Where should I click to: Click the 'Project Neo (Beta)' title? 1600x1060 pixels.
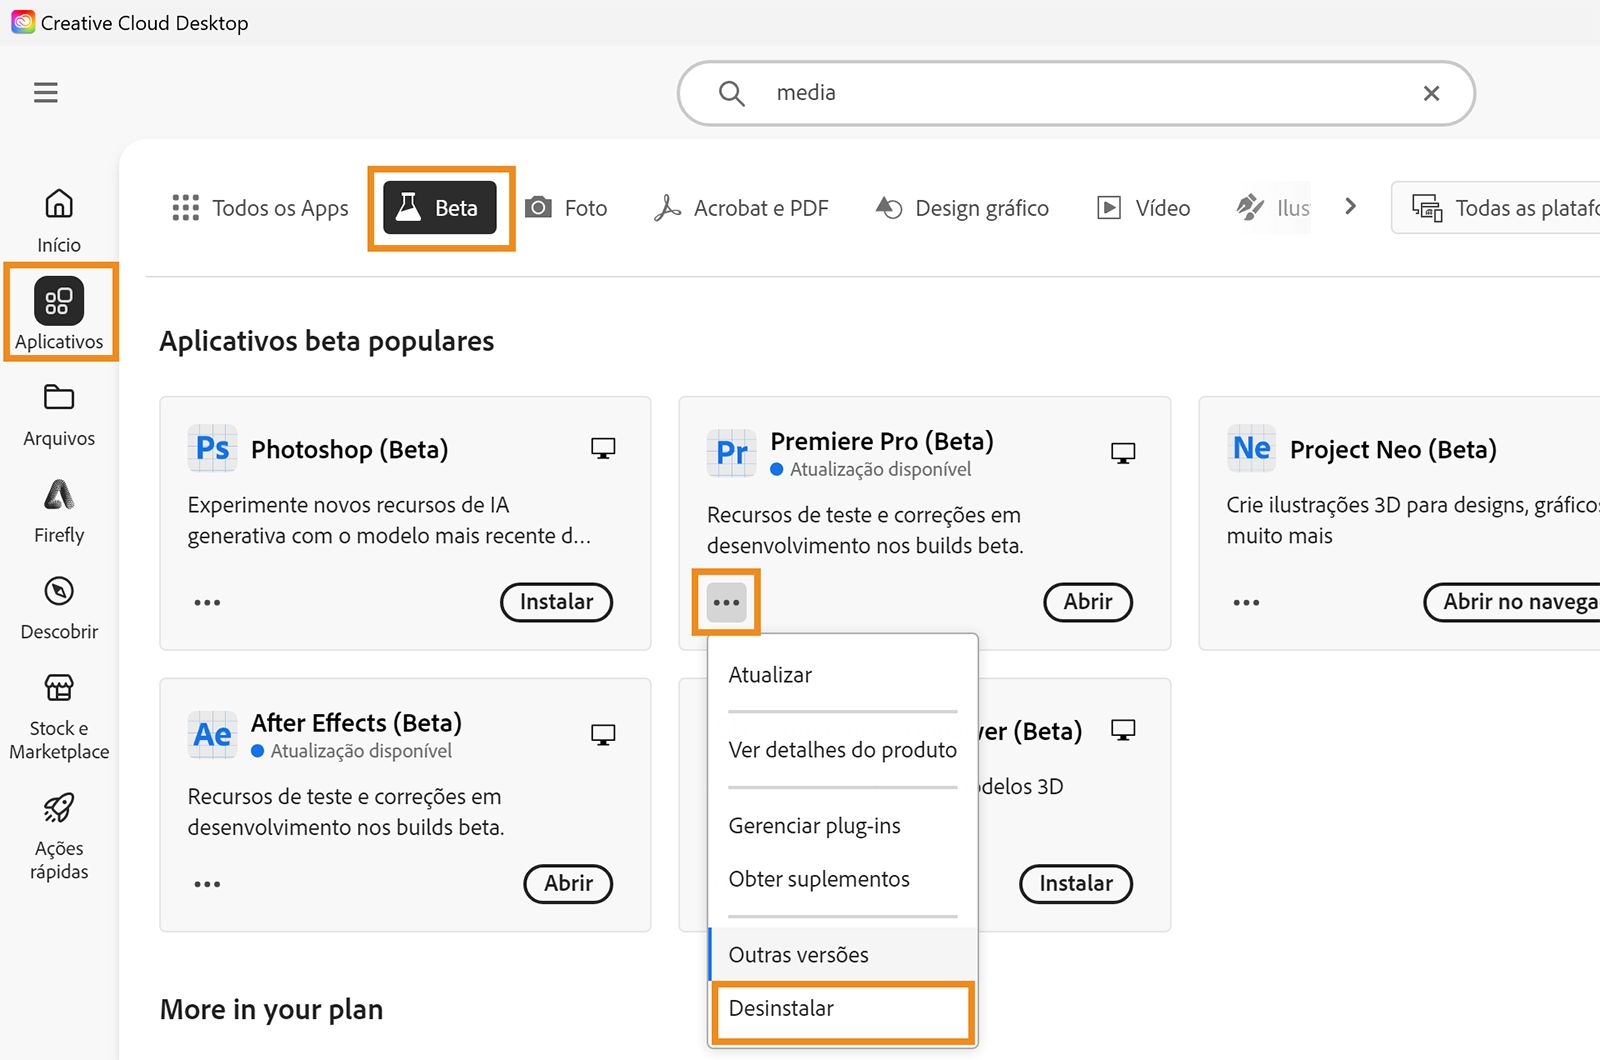[1393, 450]
